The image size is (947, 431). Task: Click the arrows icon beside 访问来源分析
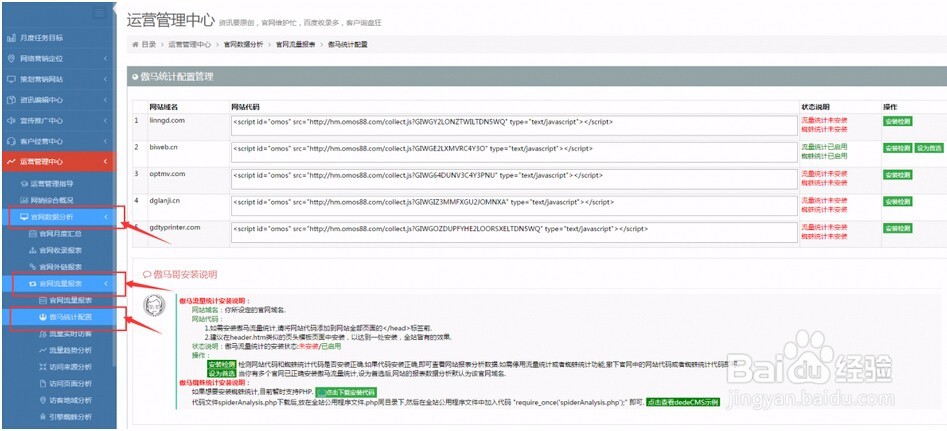(x=42, y=366)
